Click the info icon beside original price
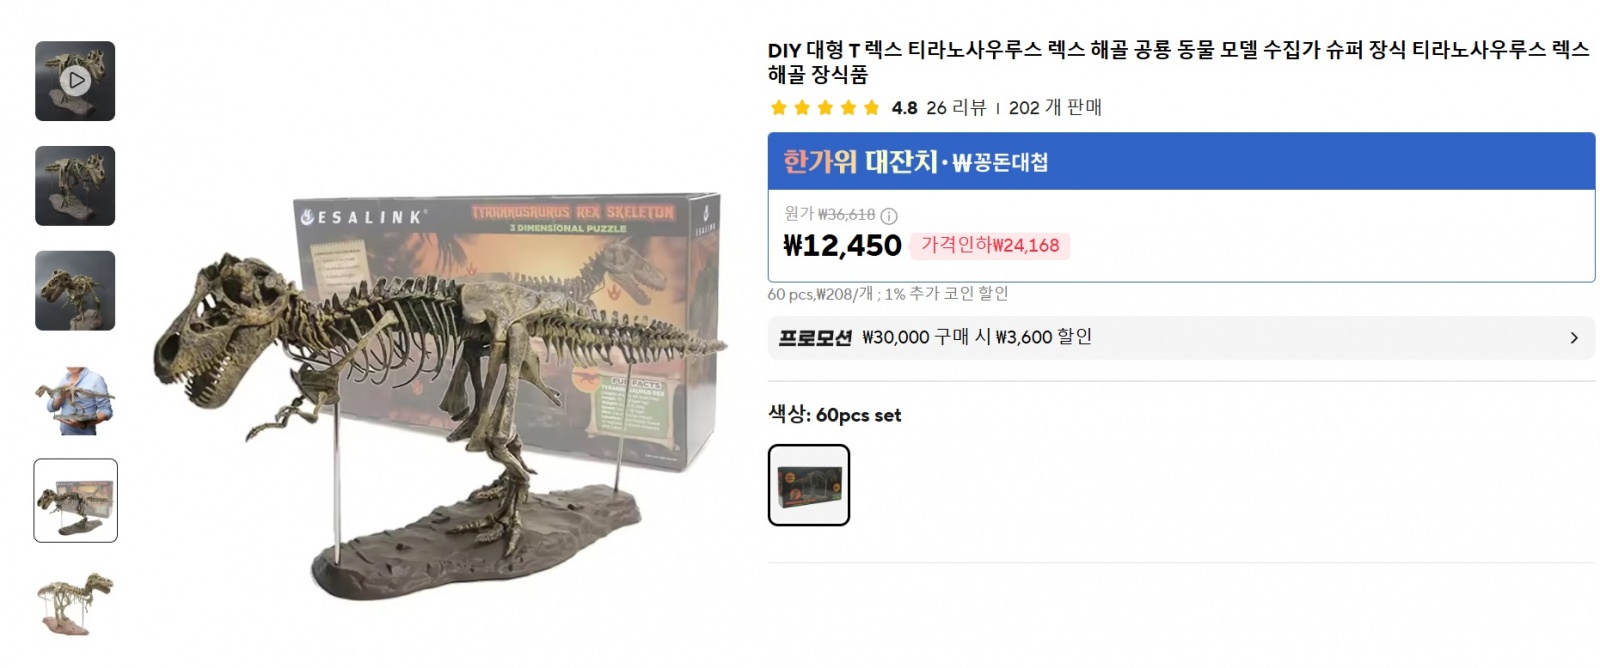Image resolution: width=1600 pixels, height=668 pixels. tap(889, 215)
